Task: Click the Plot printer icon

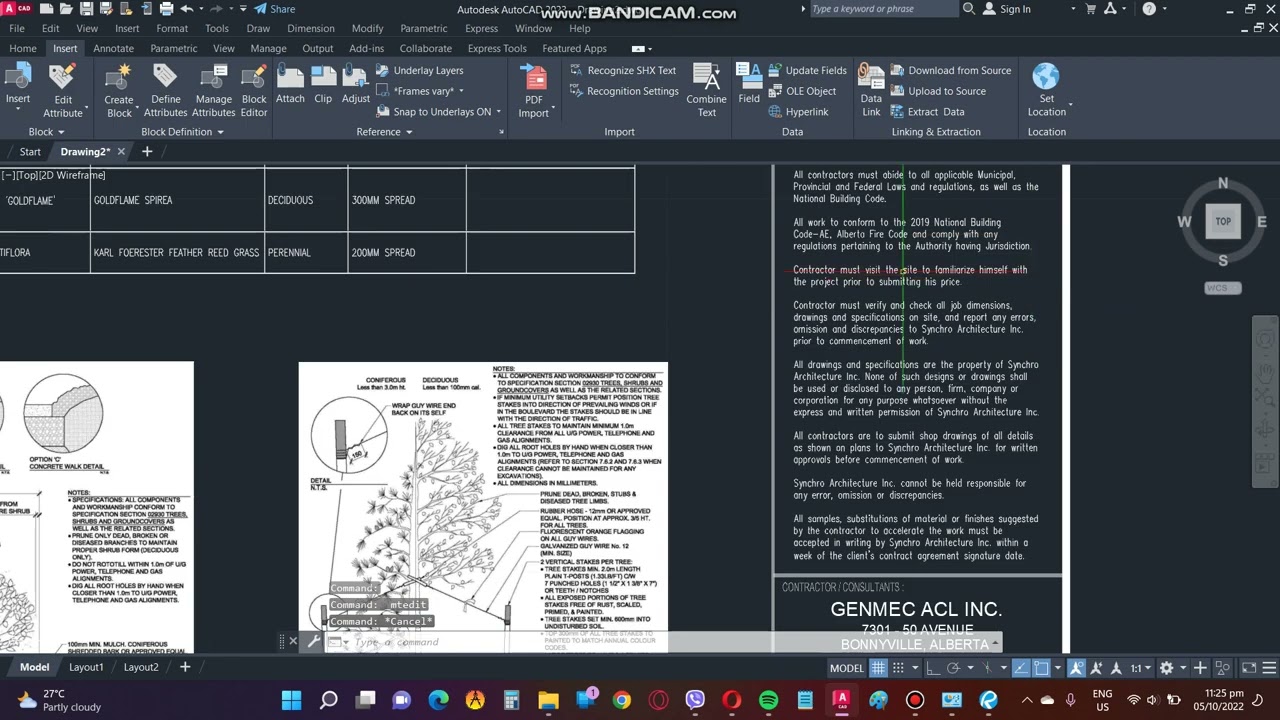Action: coord(168,9)
